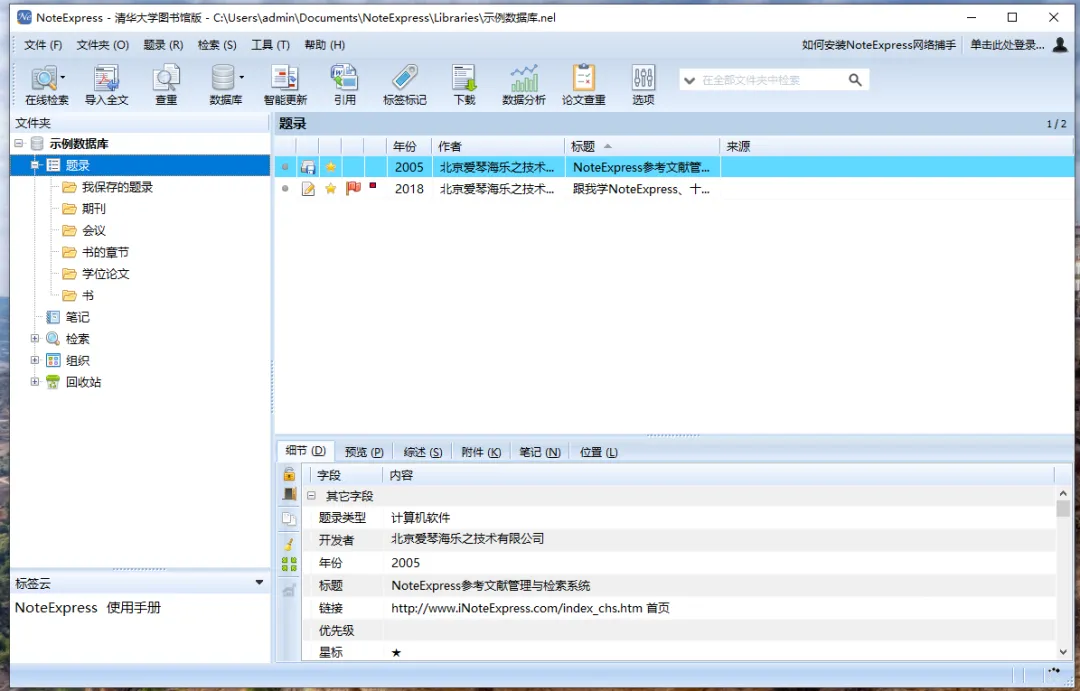The height and width of the screenshot is (691, 1080).
Task: Switch to the 笔记 (N) tab
Action: [540, 452]
